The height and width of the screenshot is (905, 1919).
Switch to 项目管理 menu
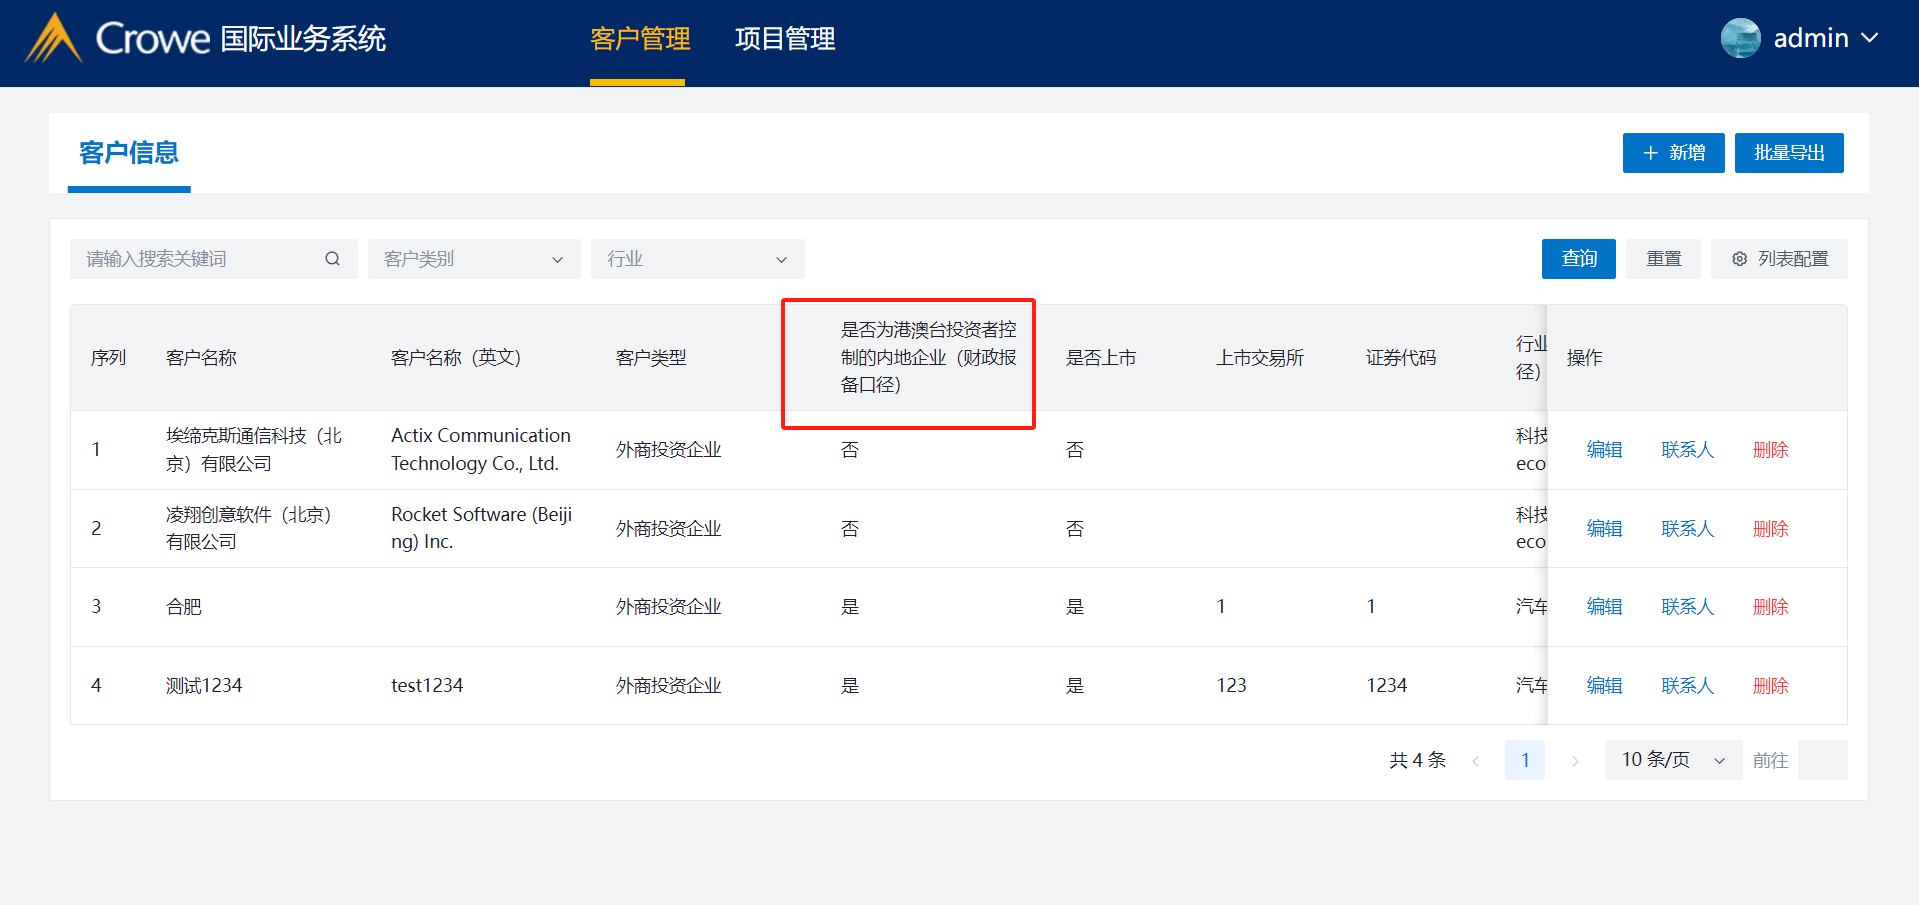[785, 39]
